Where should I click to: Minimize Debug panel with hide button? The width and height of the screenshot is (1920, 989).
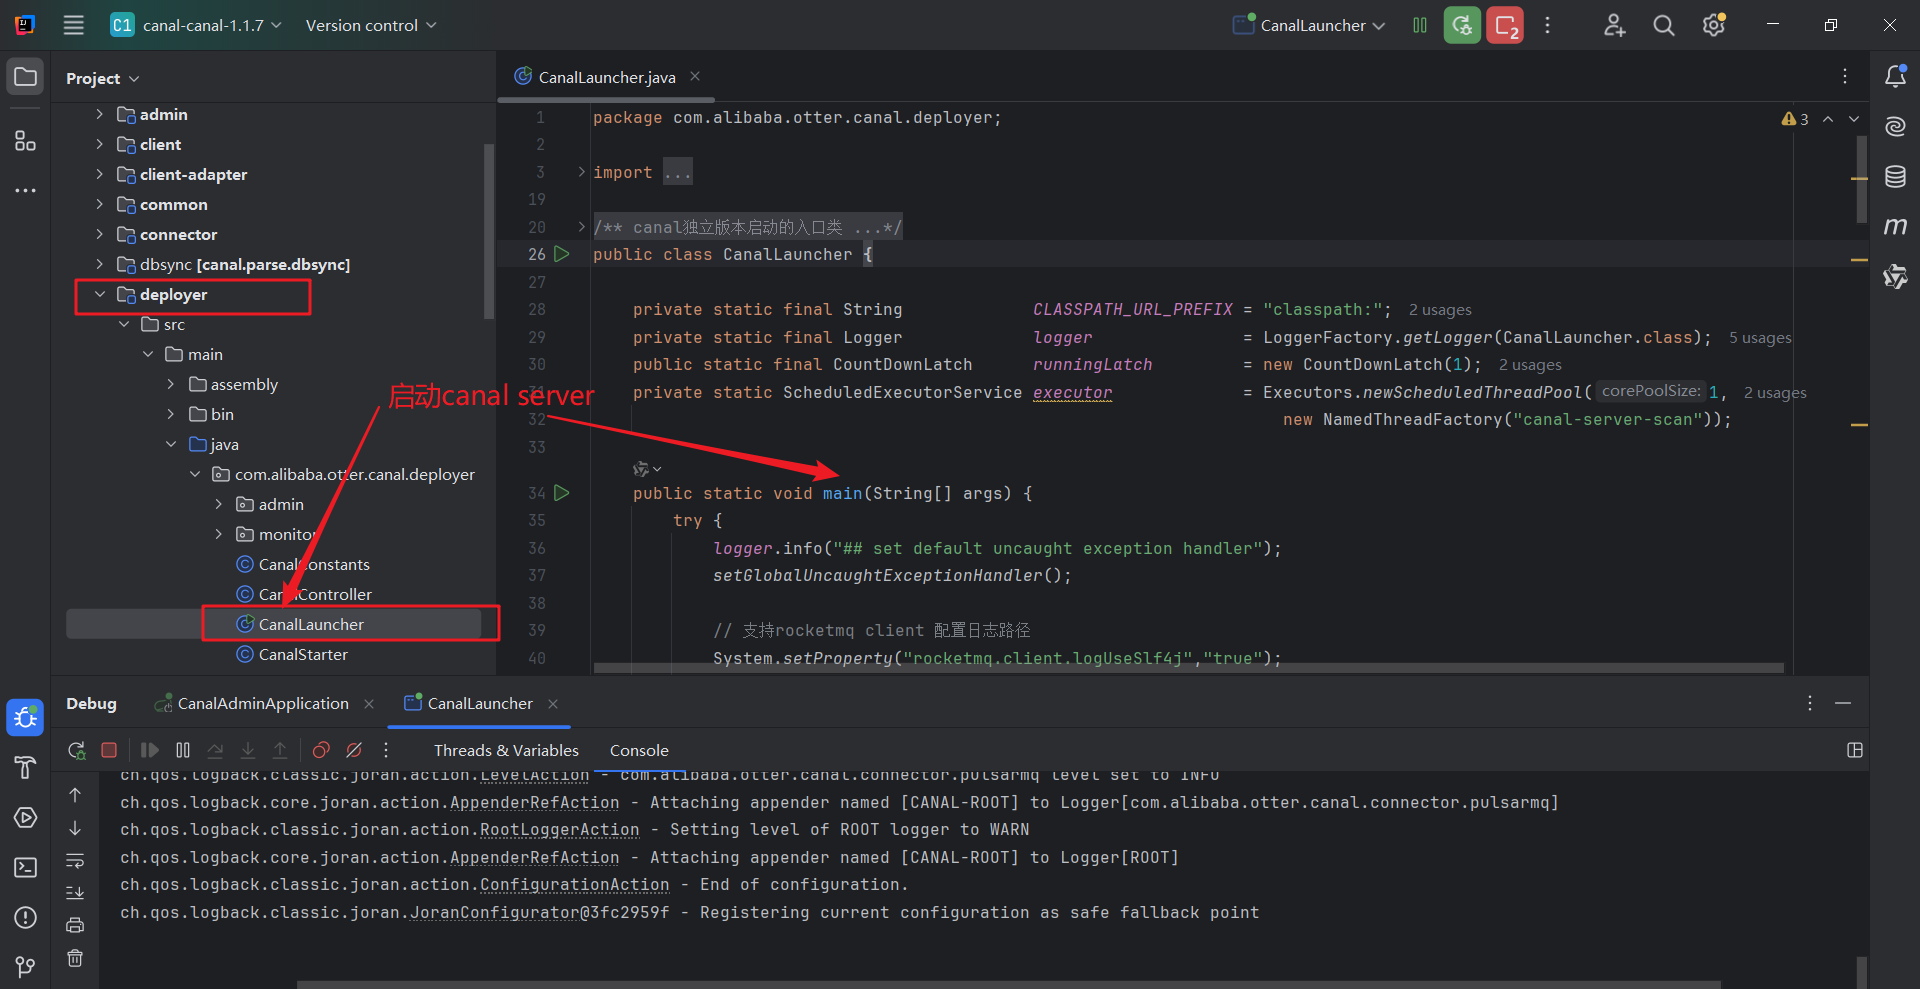[x=1843, y=704]
